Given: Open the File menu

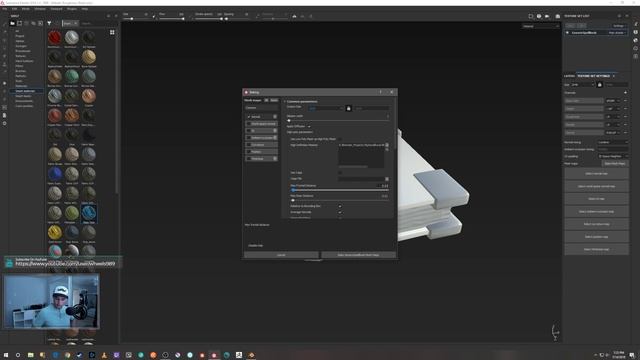Looking at the screenshot, I should [4, 9].
